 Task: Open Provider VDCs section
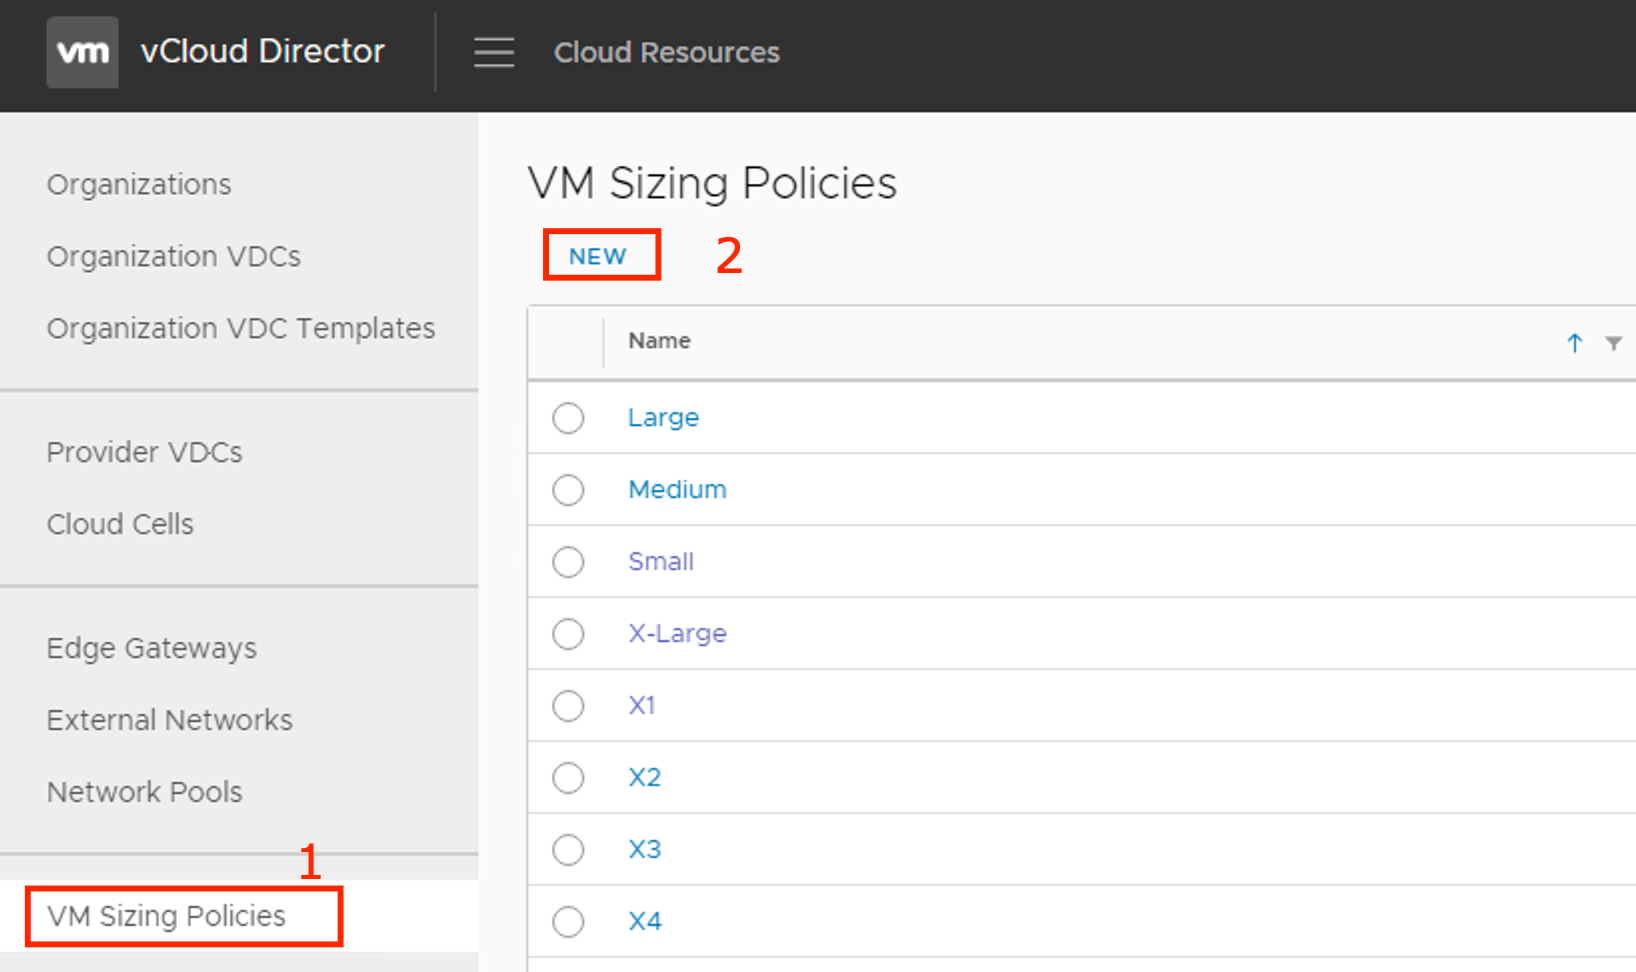tap(144, 453)
